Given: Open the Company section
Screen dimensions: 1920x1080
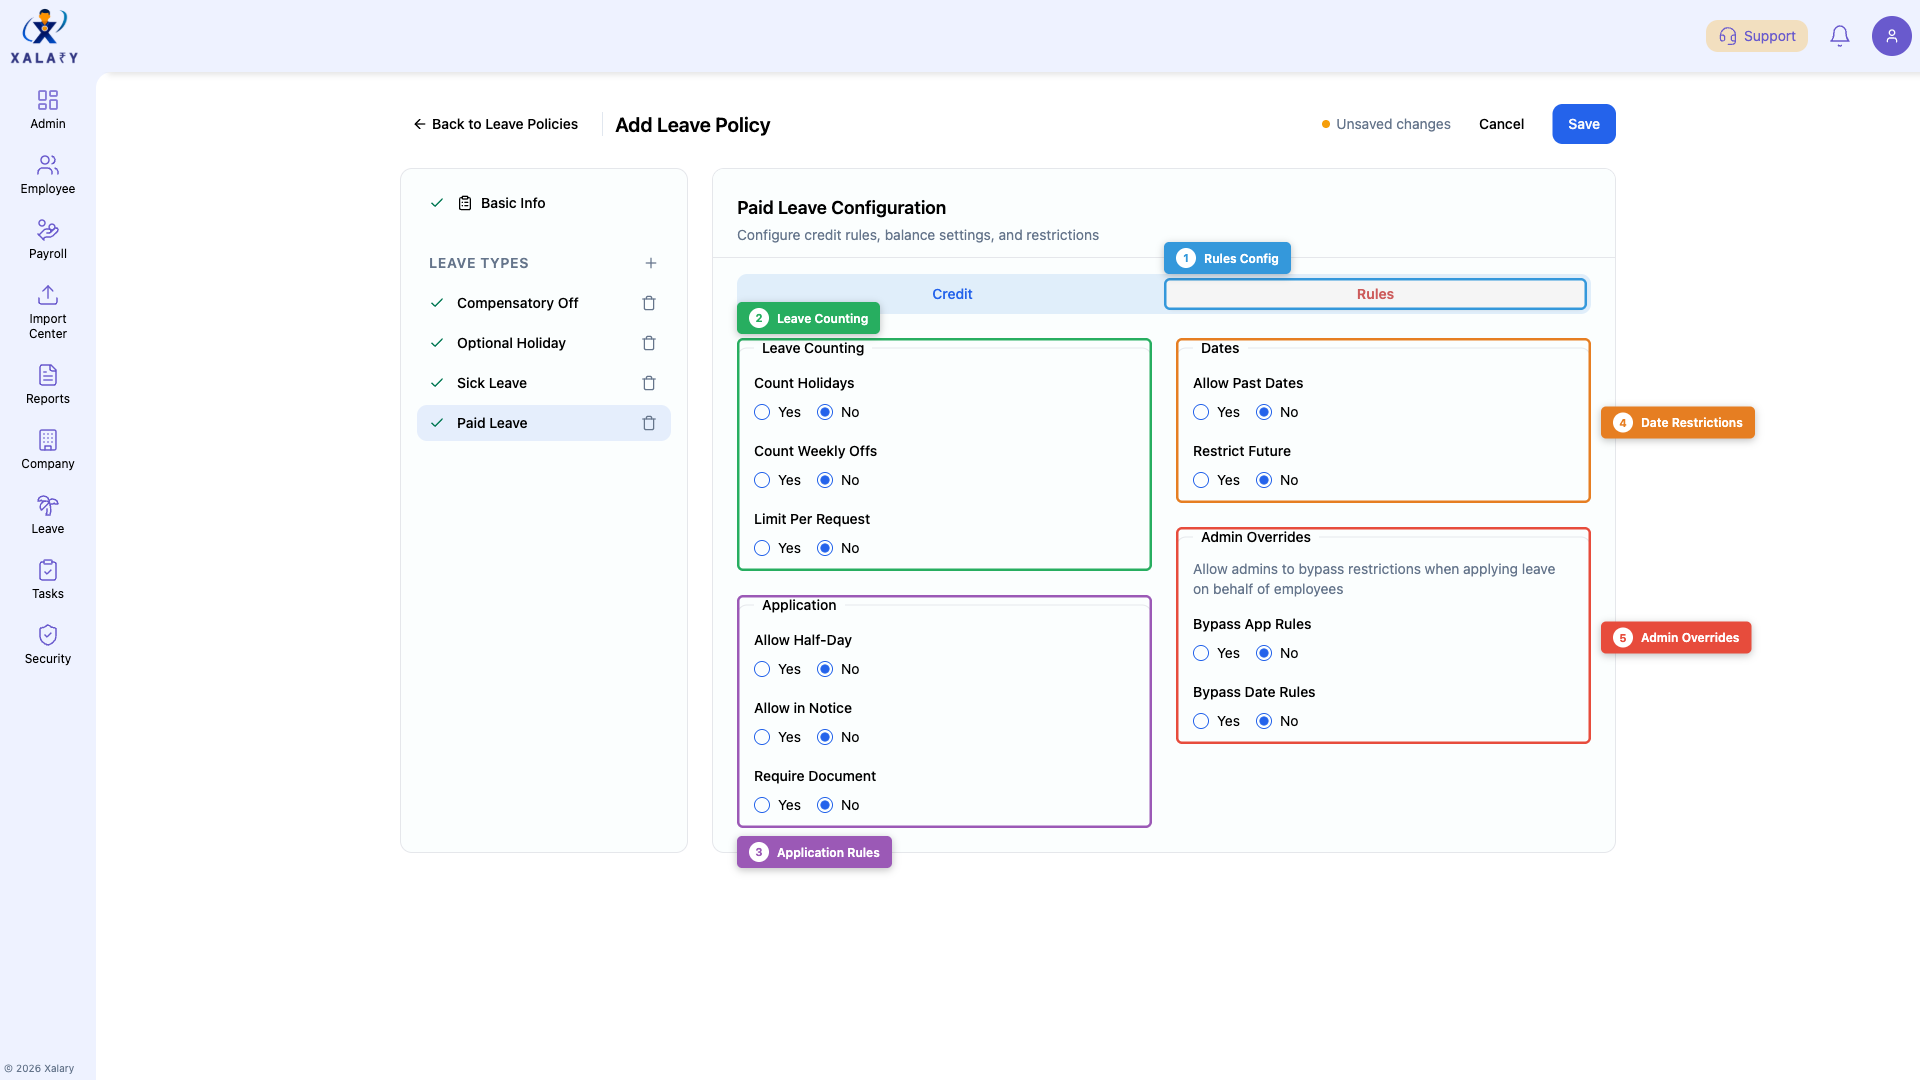Looking at the screenshot, I should [47, 448].
